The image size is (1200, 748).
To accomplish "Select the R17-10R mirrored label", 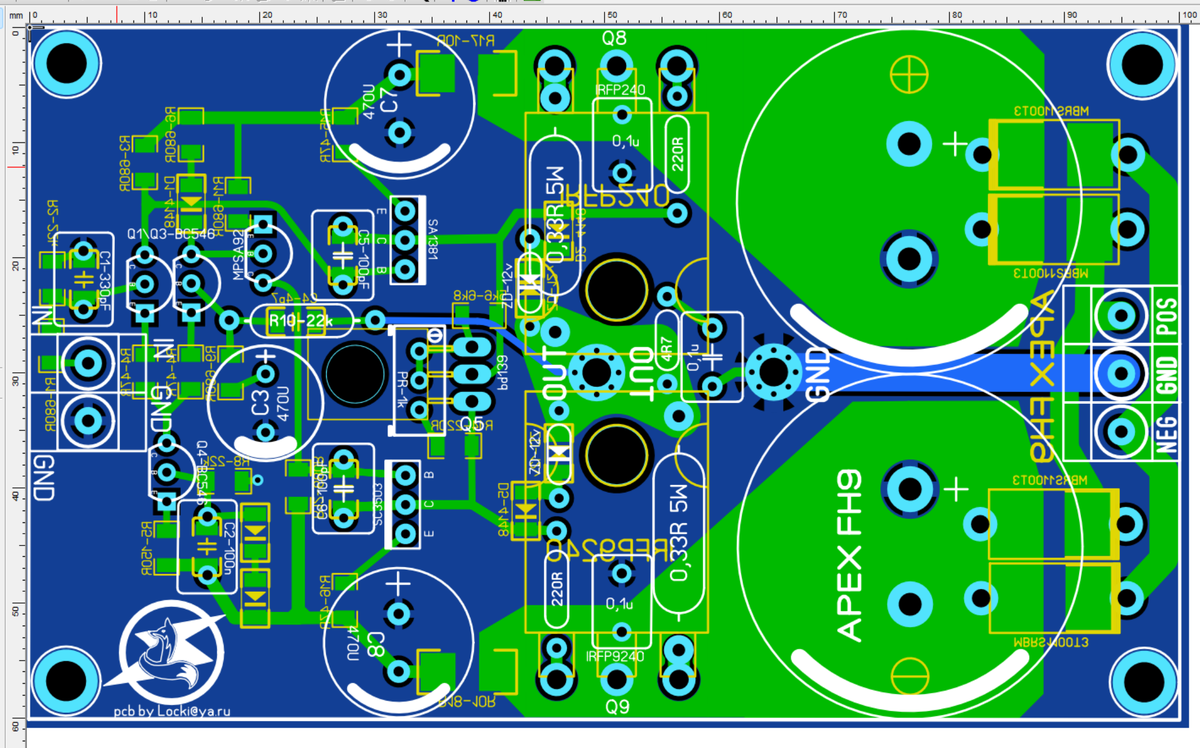I will [x=465, y=40].
